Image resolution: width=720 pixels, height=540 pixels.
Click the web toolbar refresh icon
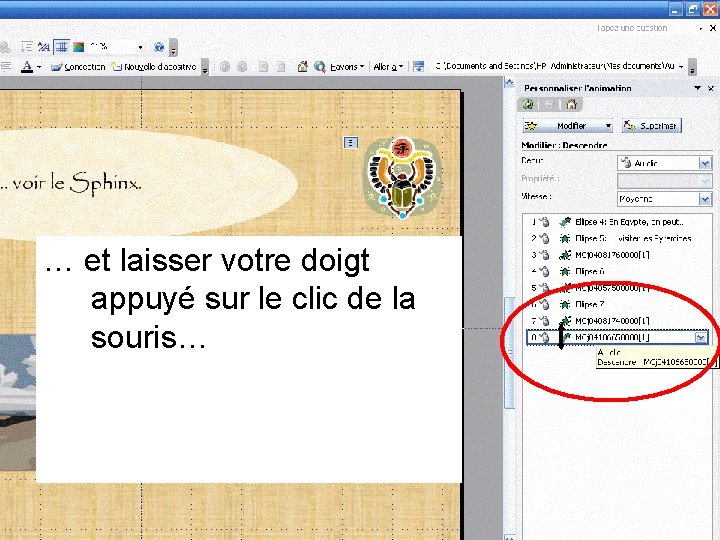click(281, 67)
